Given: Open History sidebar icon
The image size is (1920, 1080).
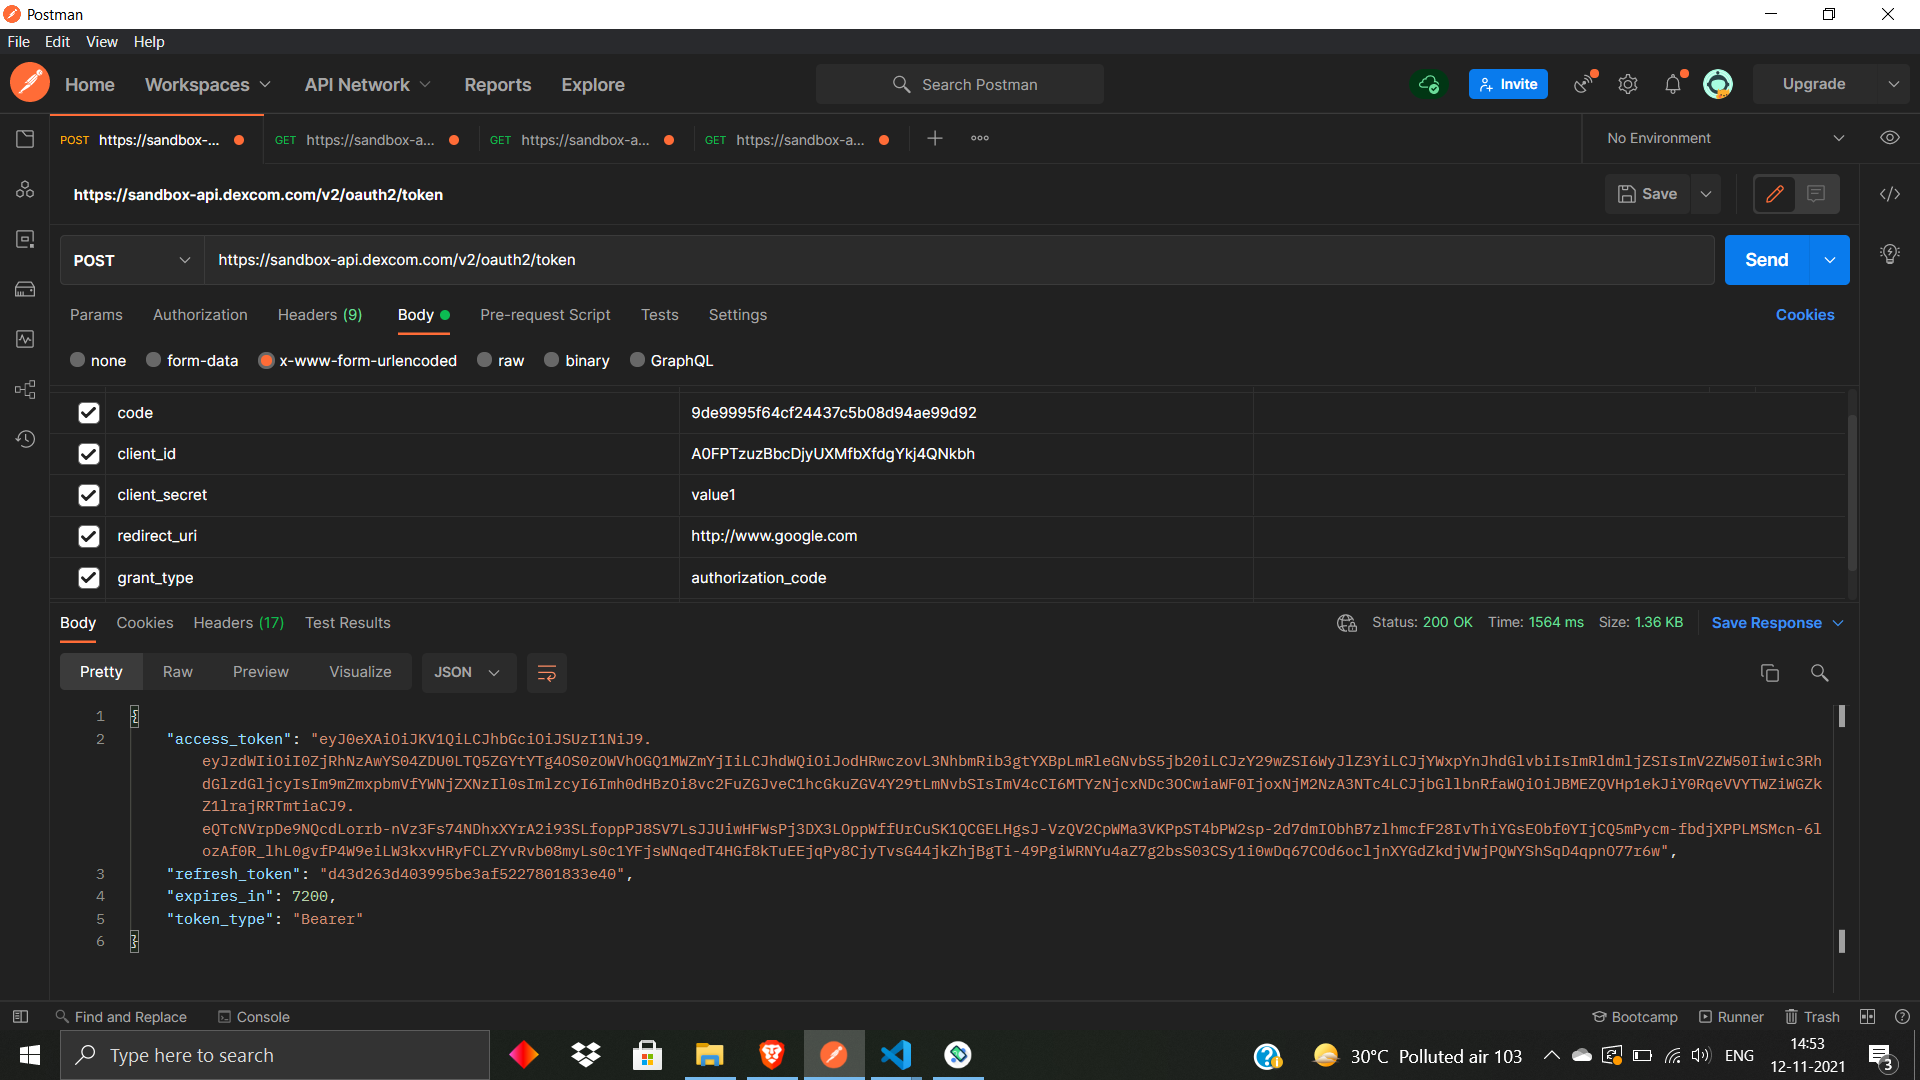Looking at the screenshot, I should click(x=25, y=439).
